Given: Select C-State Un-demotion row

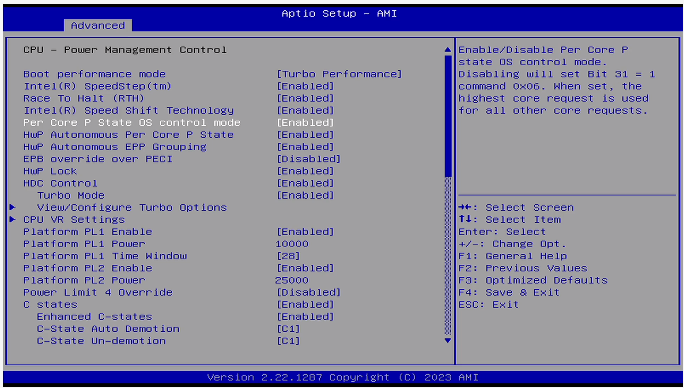Looking at the screenshot, I should coord(101,341).
